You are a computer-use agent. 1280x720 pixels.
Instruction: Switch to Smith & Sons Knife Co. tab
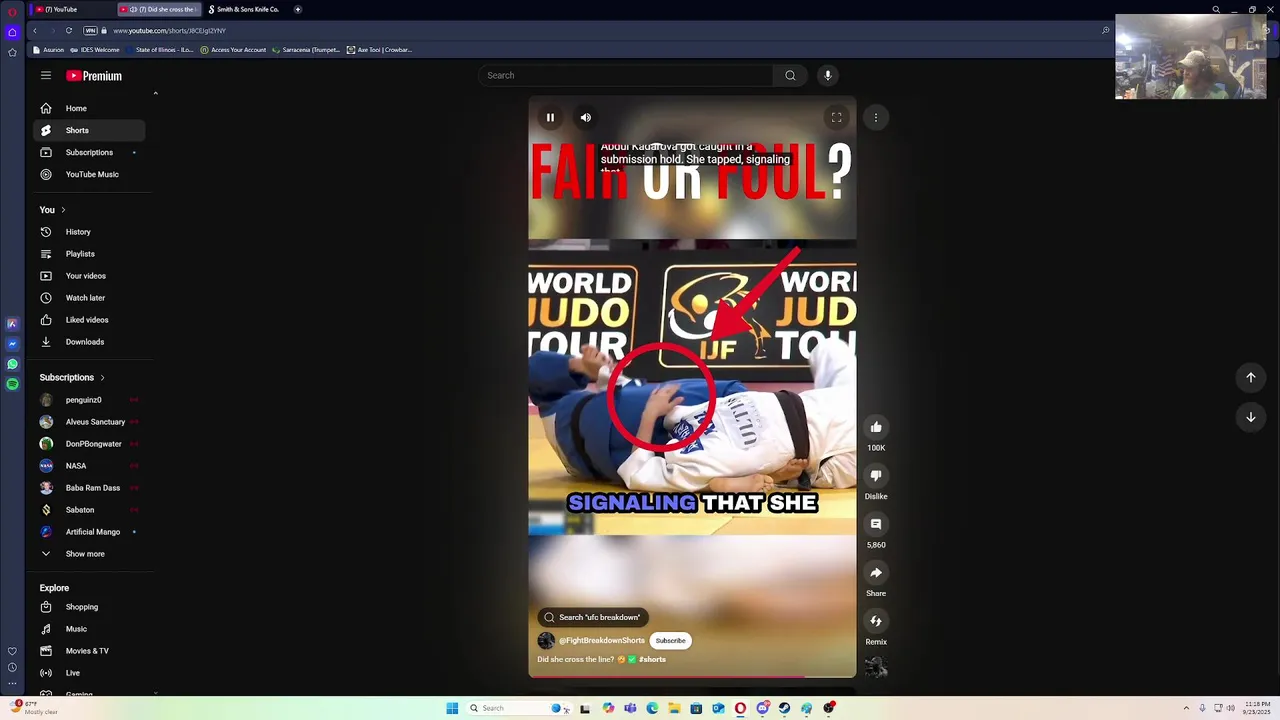coord(244,9)
